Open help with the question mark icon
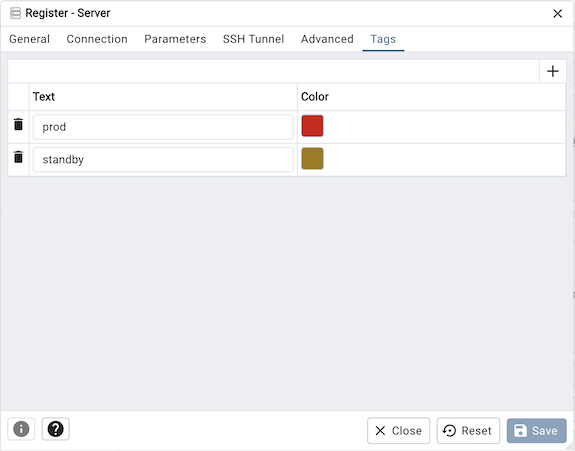 tap(55, 429)
